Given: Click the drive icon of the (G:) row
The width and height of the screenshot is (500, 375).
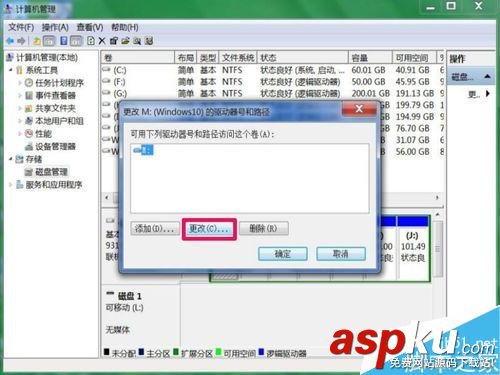Looking at the screenshot, I should click(106, 93).
